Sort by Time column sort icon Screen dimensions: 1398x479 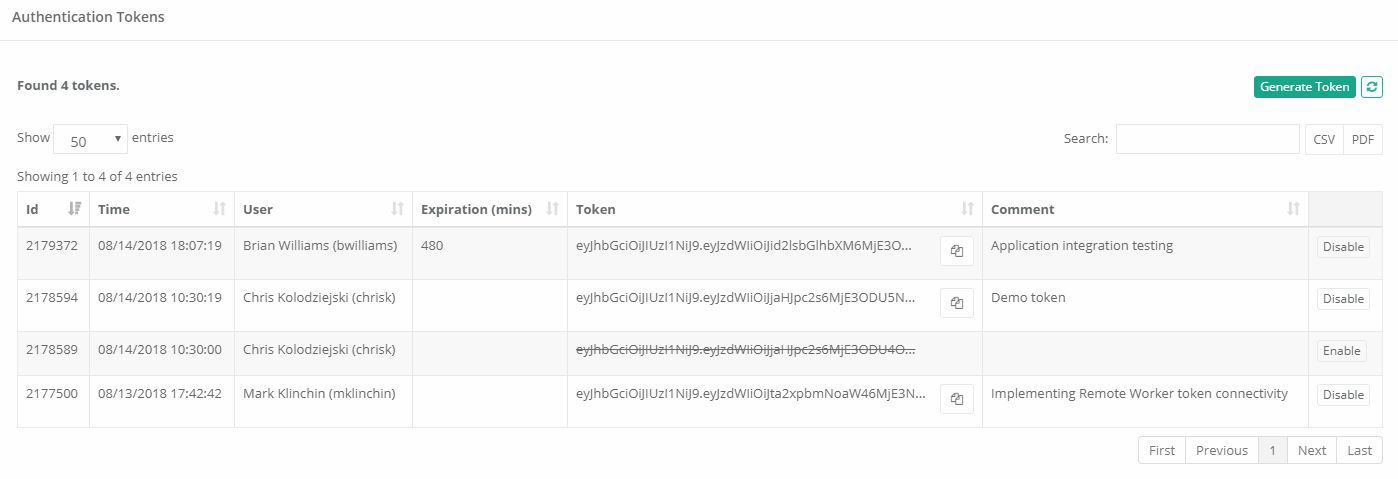point(220,209)
